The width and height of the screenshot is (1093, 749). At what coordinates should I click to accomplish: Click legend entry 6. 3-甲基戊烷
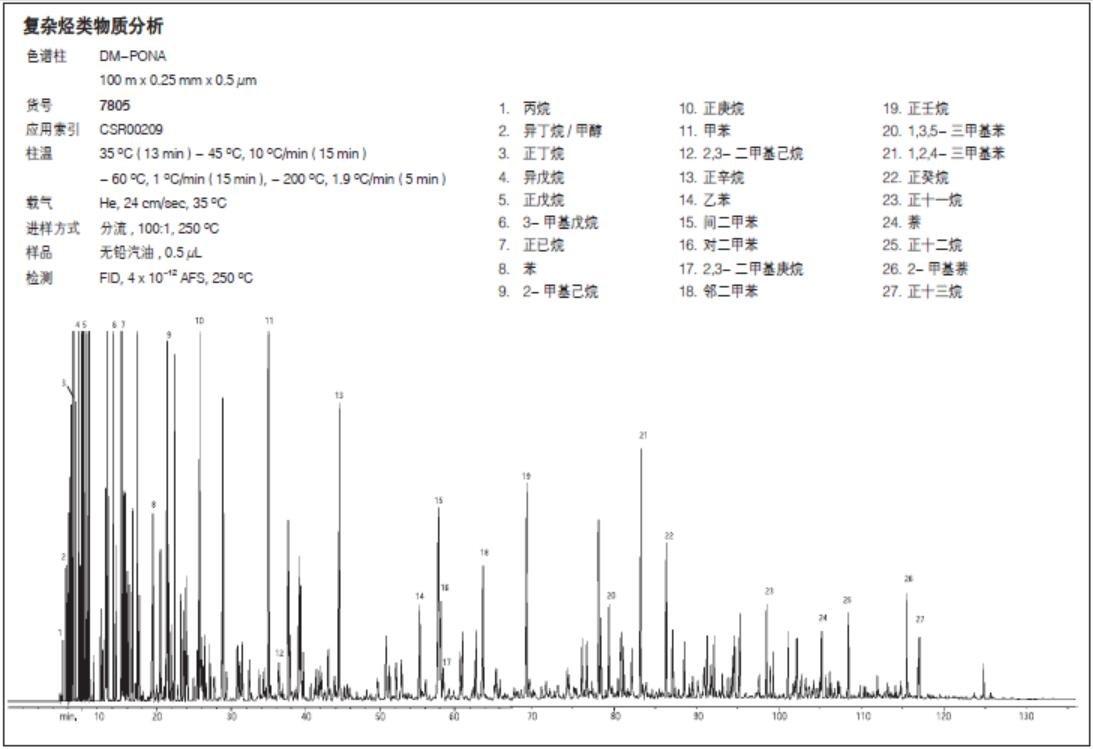click(x=548, y=222)
